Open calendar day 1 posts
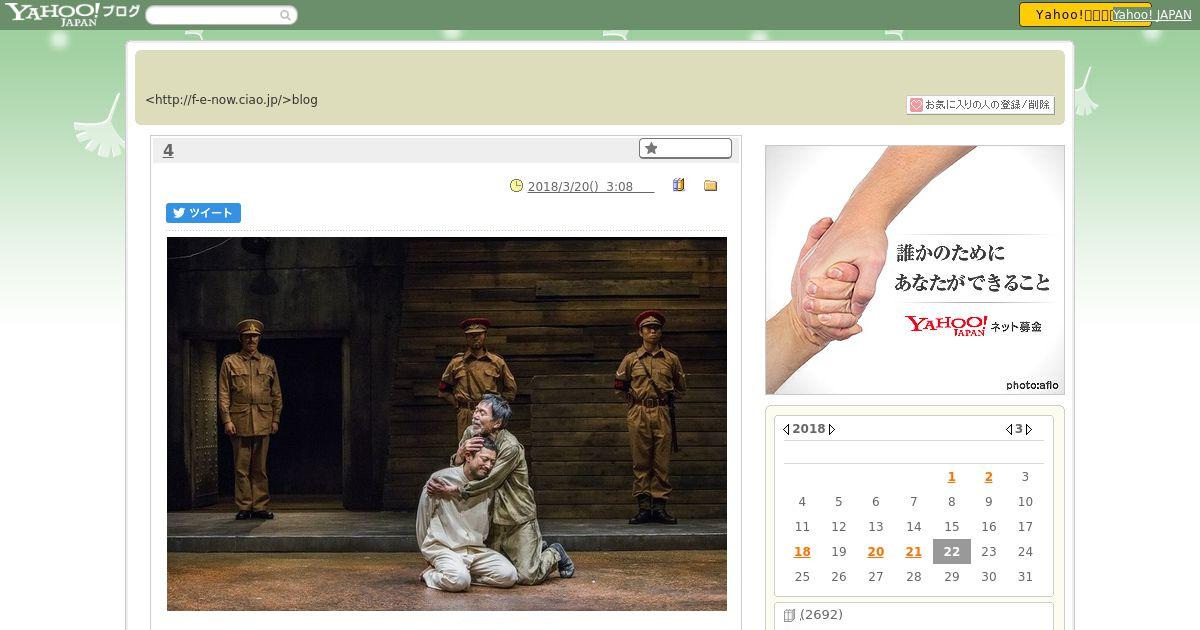 (x=951, y=477)
